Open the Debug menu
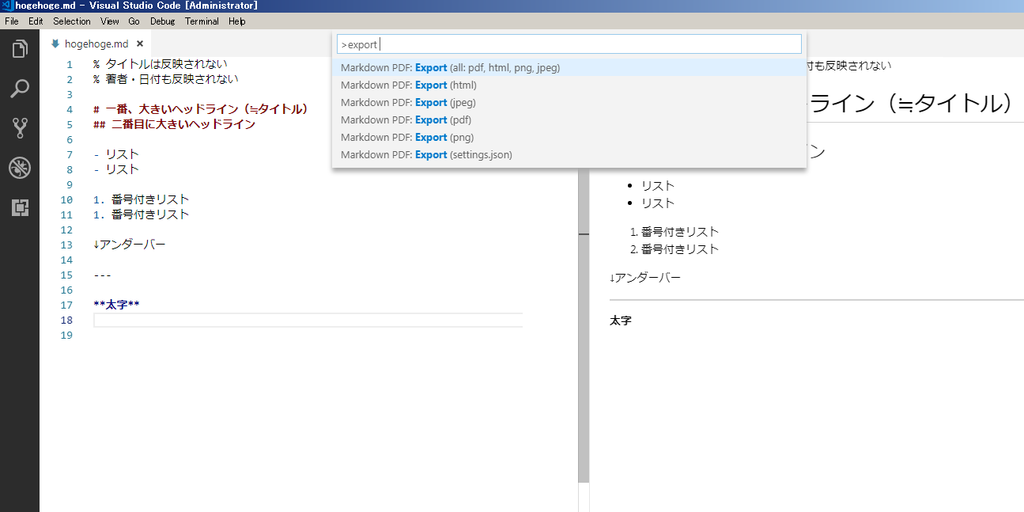 (163, 22)
